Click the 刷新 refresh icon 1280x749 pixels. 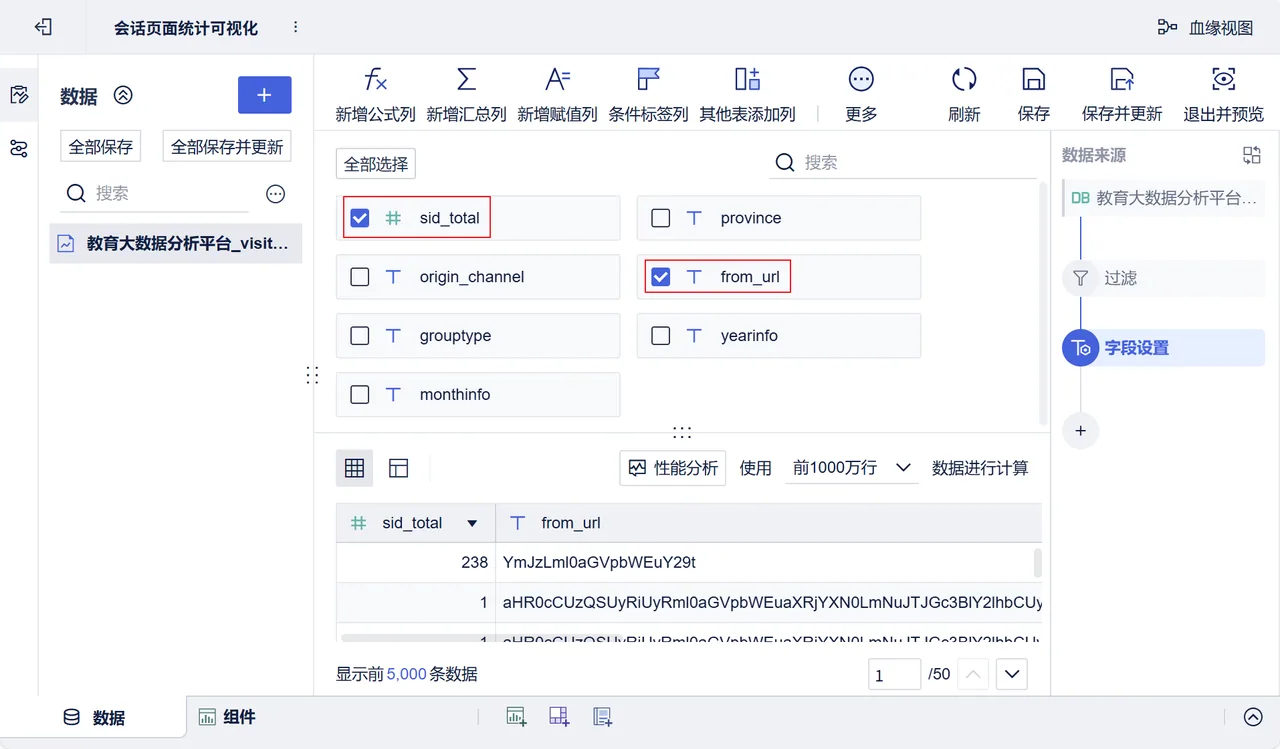coord(964,79)
